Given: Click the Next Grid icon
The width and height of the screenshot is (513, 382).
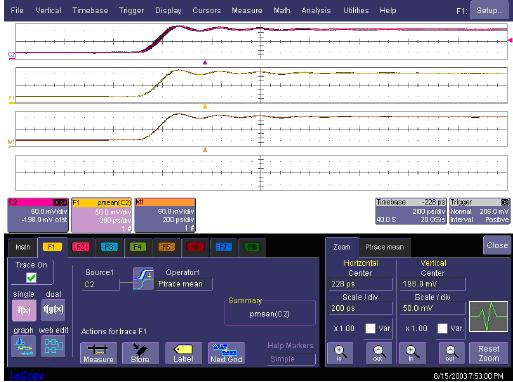Looking at the screenshot, I should (x=226, y=353).
